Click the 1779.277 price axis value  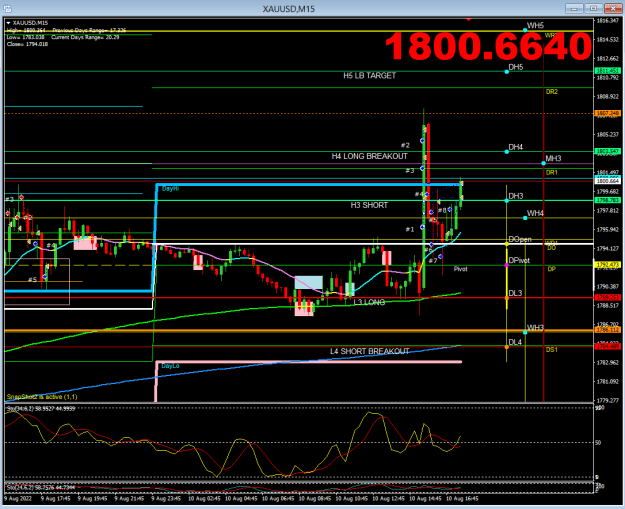tap(608, 400)
